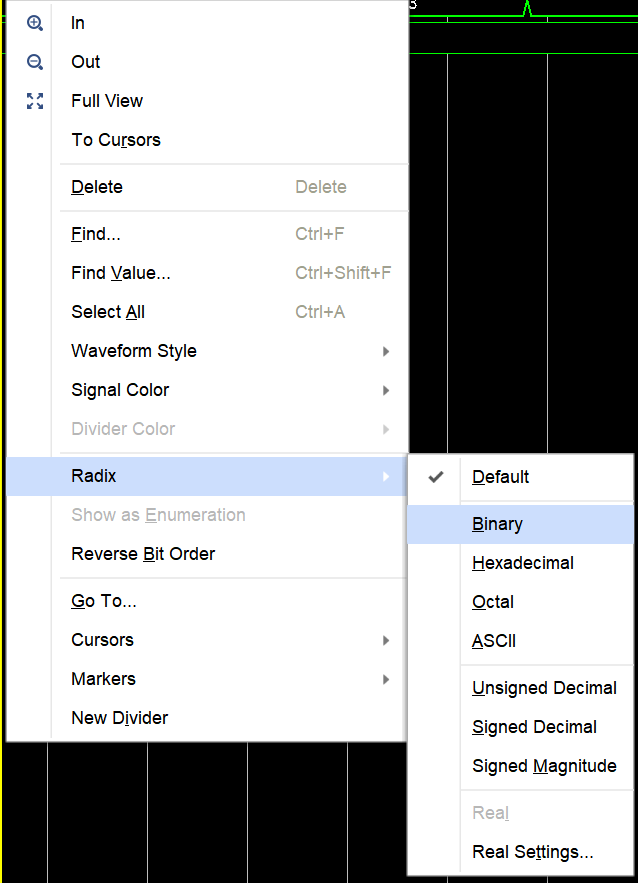
Task: Select the checked Default radix option
Action: click(501, 477)
